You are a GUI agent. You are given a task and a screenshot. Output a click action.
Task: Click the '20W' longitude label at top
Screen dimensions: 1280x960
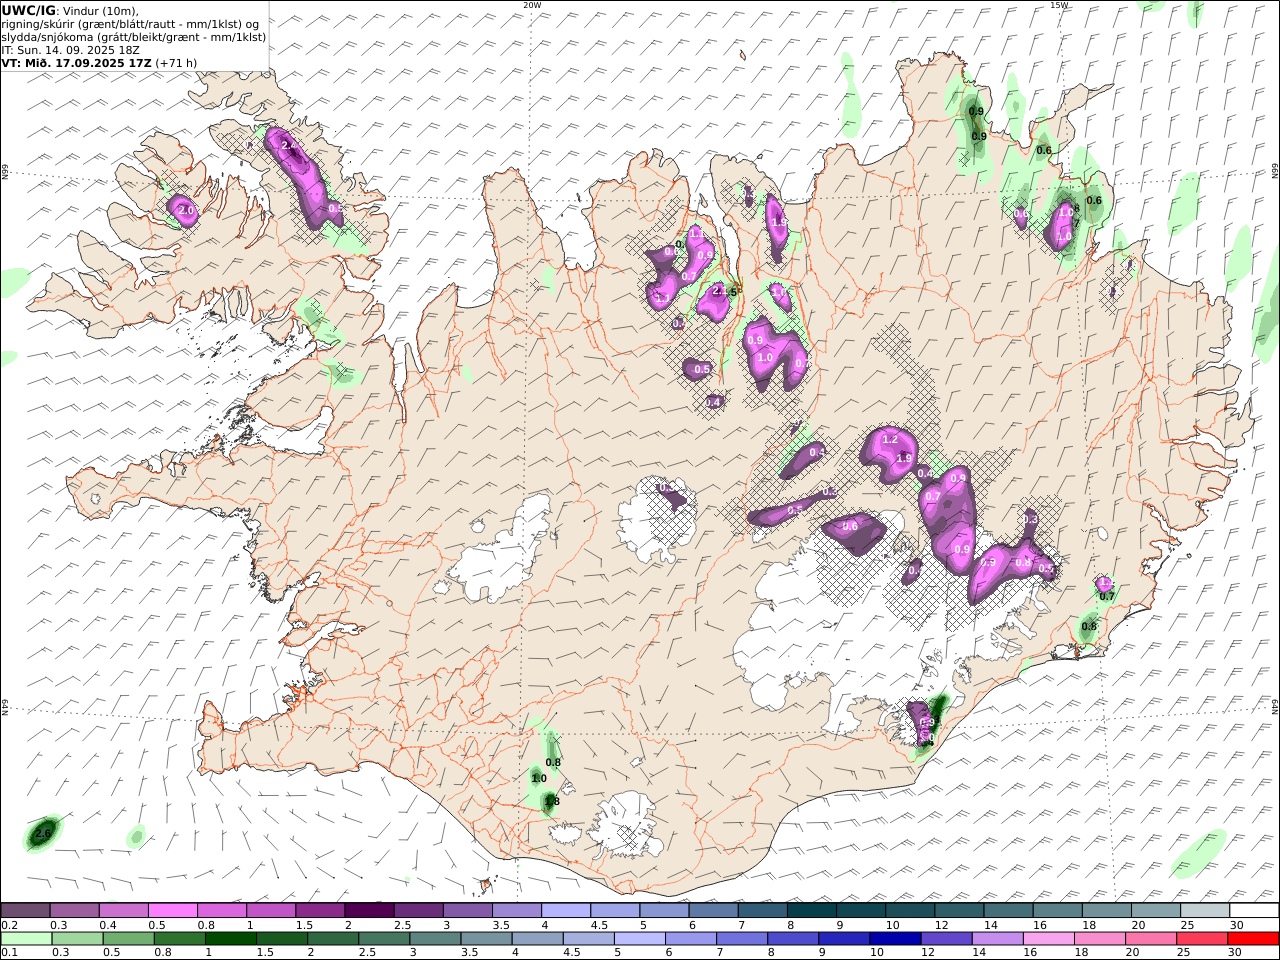point(532,5)
